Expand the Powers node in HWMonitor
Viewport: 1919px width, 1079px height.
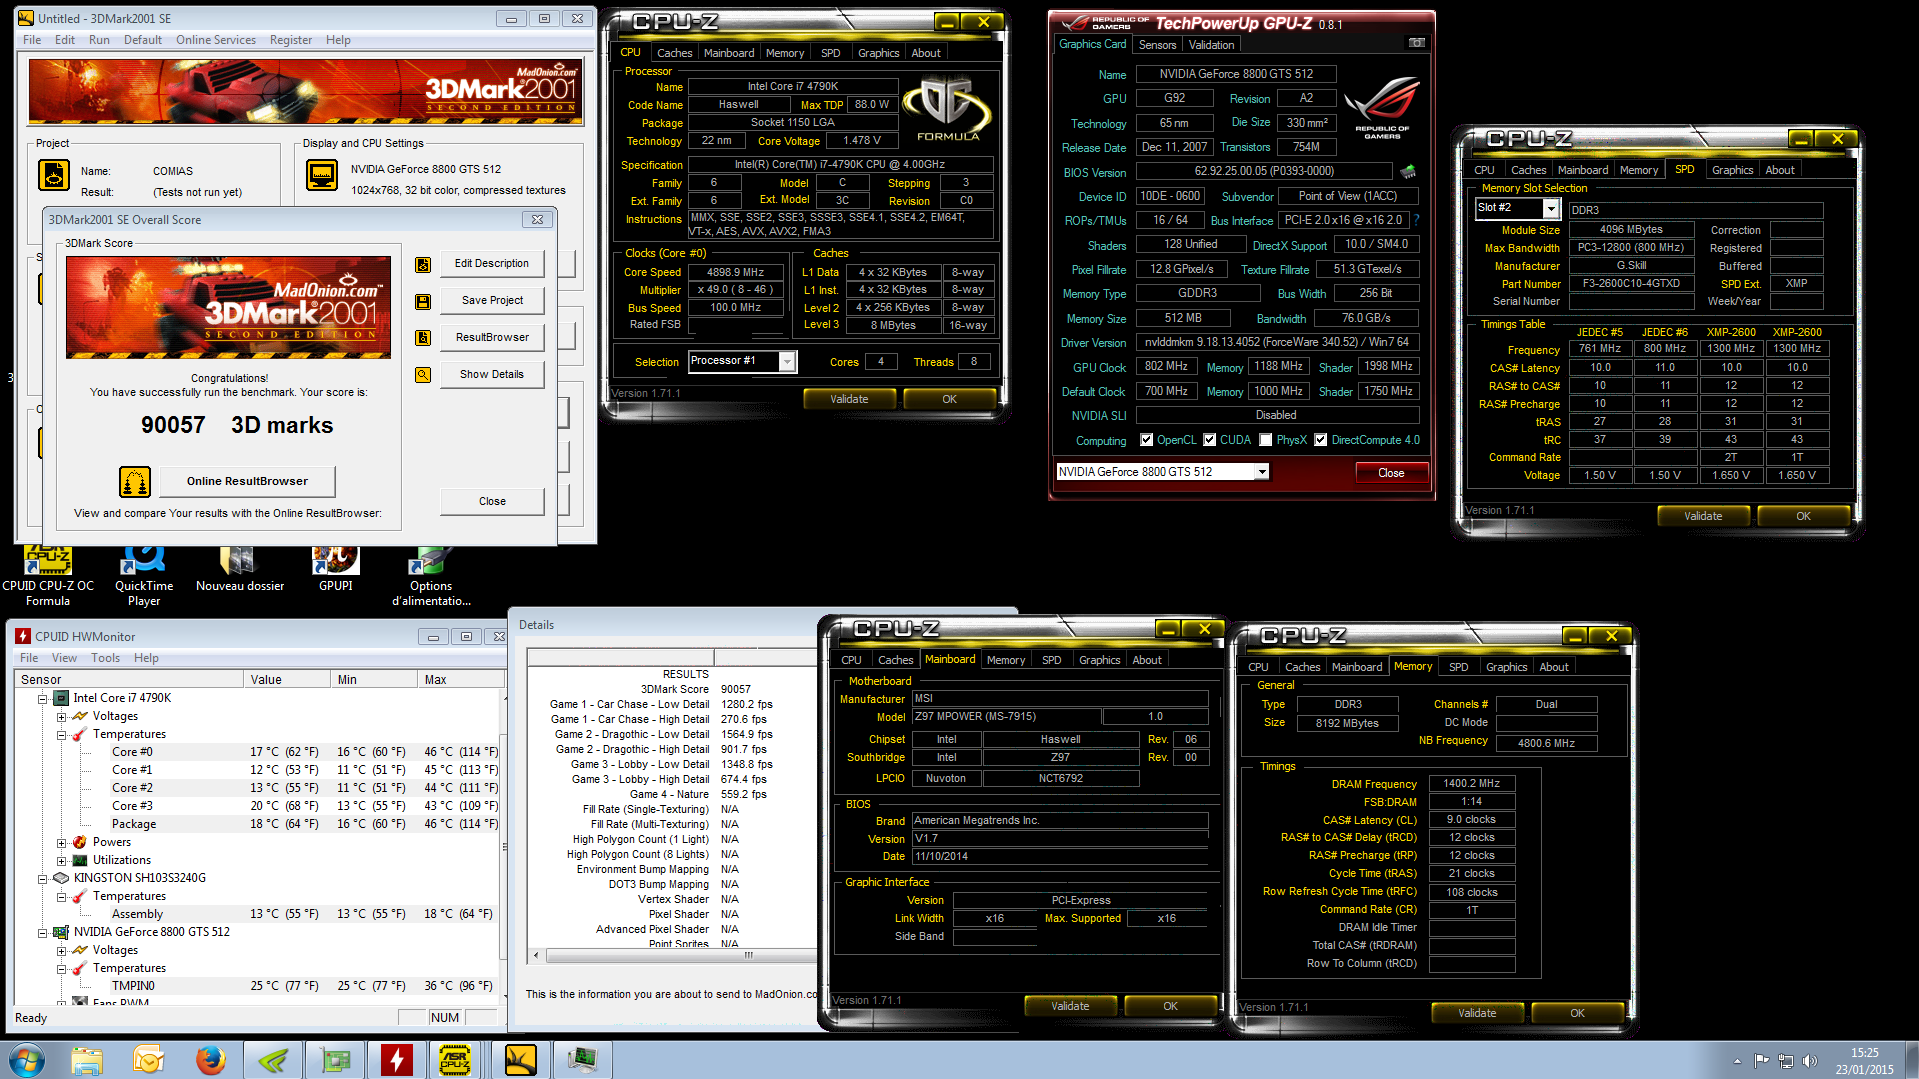(x=62, y=843)
